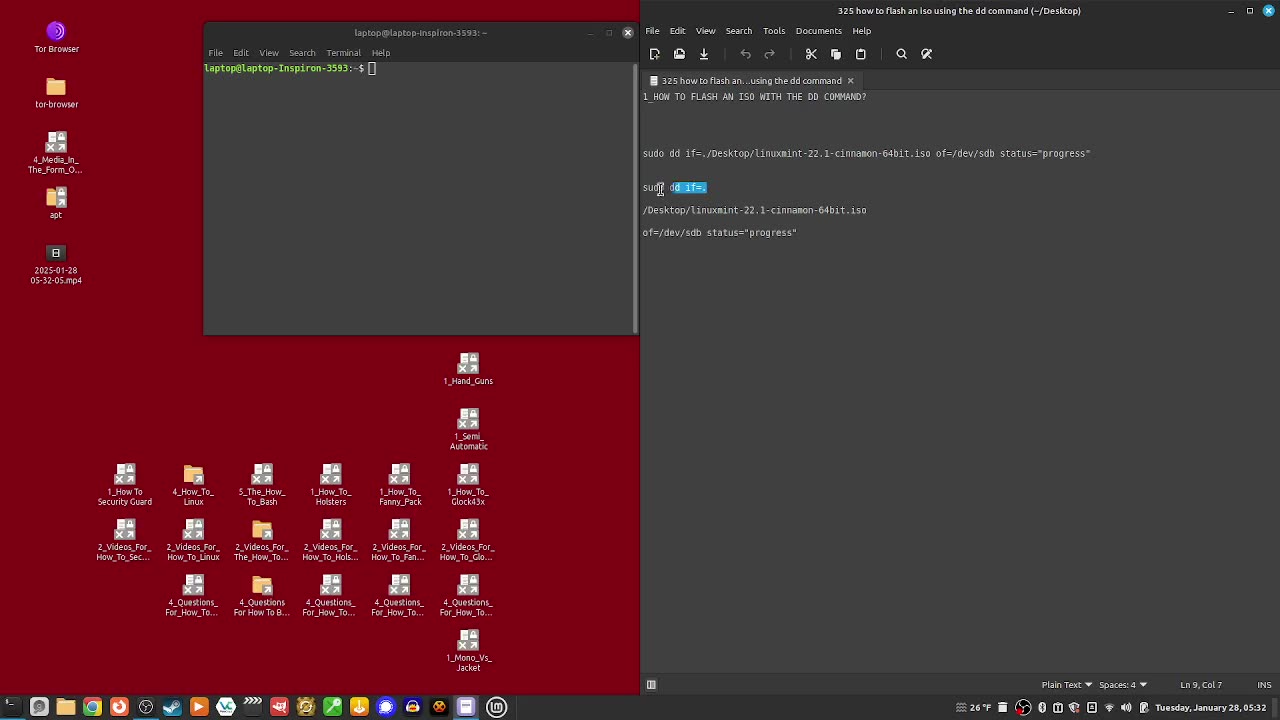Open the terminal's View menu

tap(269, 53)
